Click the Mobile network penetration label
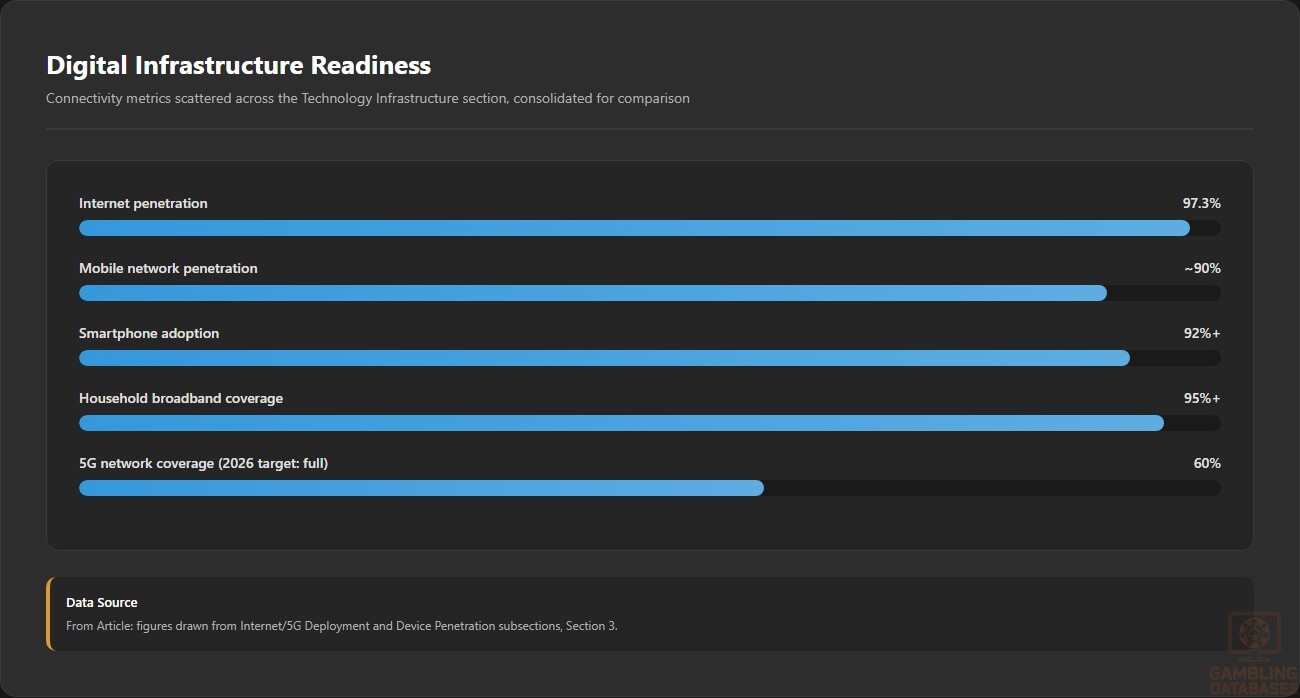 click(x=168, y=268)
